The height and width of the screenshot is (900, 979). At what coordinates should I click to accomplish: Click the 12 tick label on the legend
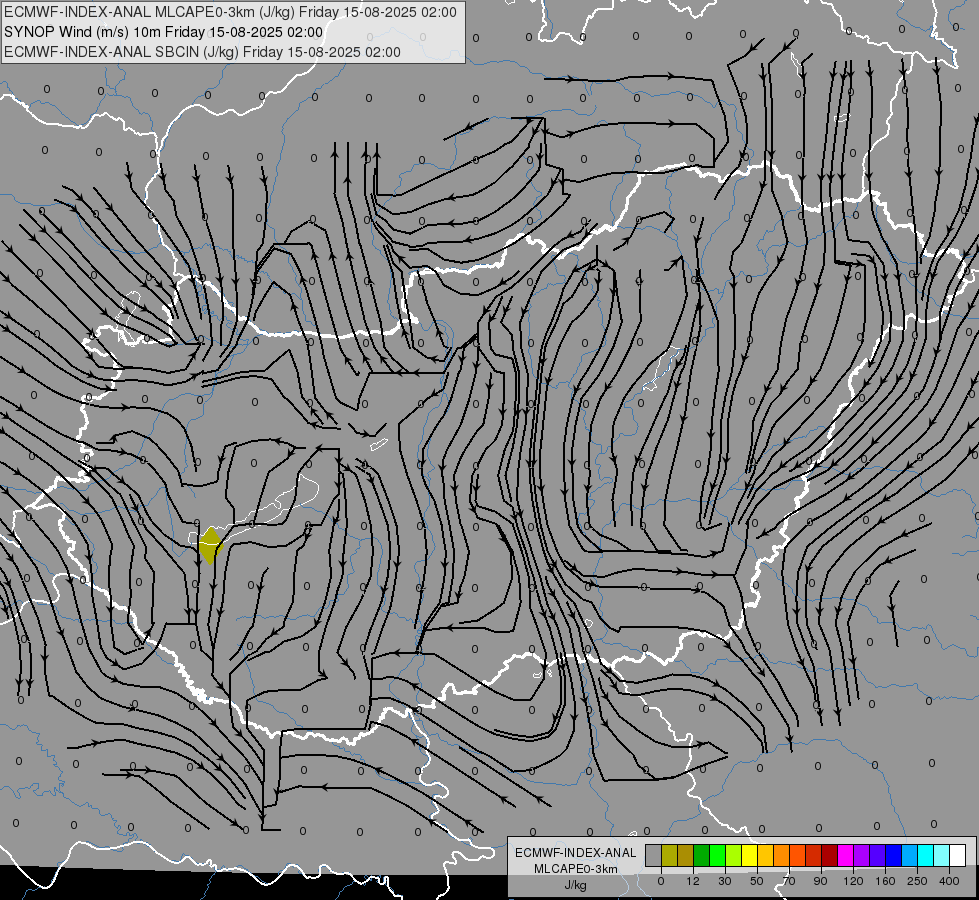click(x=693, y=881)
